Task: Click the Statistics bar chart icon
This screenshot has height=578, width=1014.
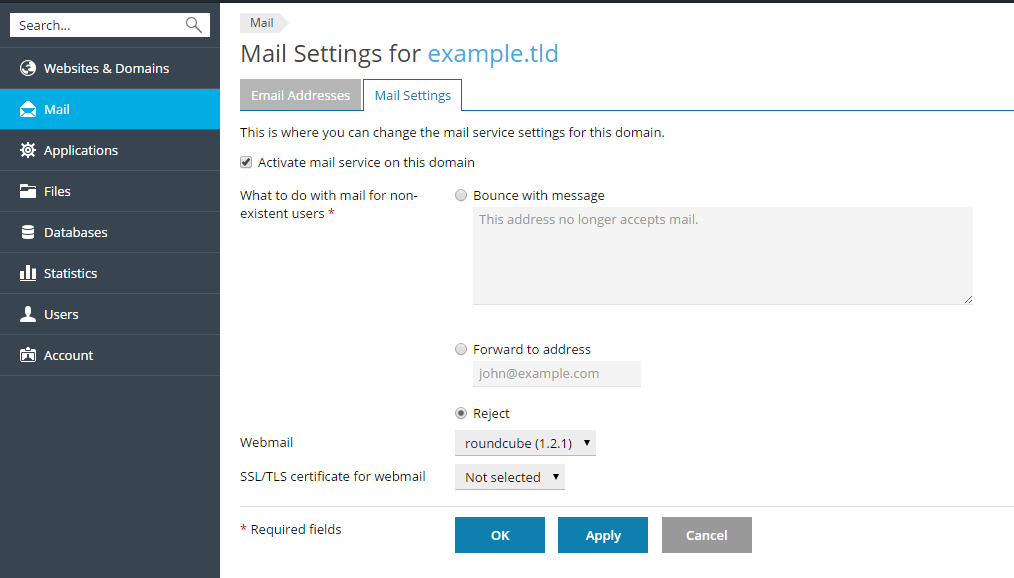Action: click(x=28, y=273)
